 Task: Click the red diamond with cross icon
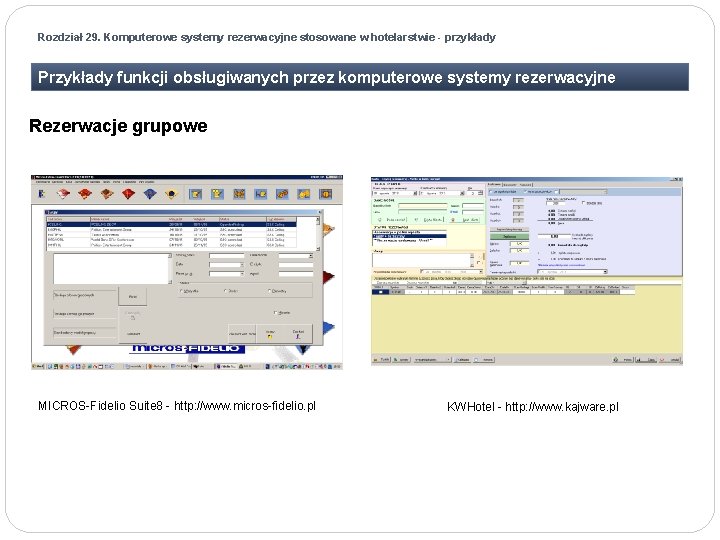(x=128, y=193)
